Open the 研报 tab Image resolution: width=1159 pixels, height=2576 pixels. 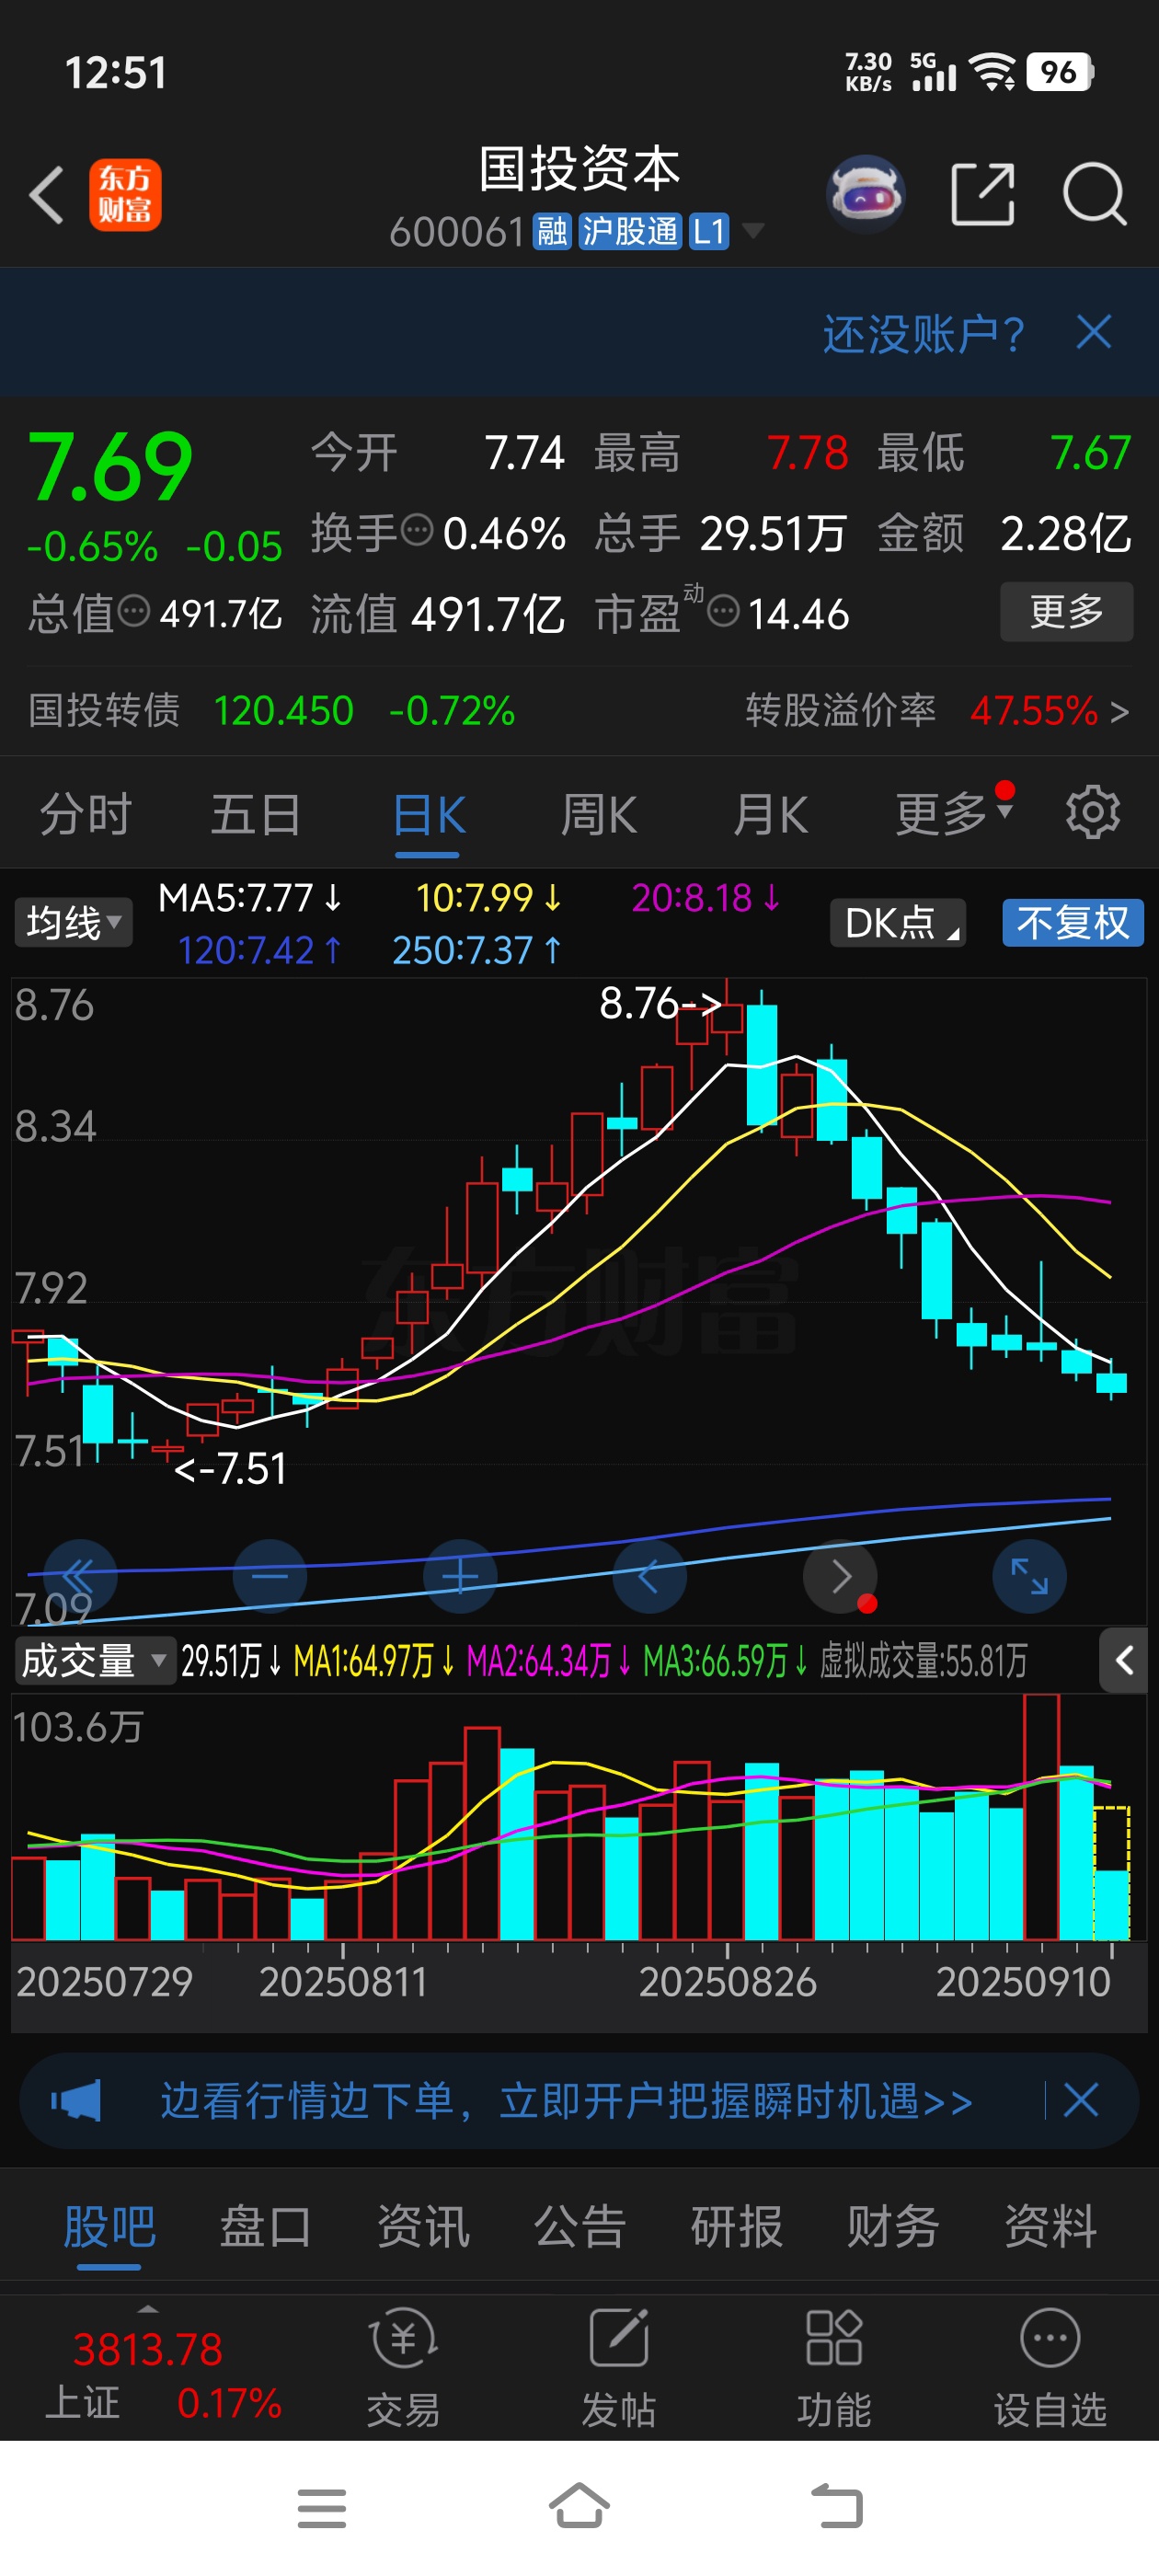pos(737,2226)
